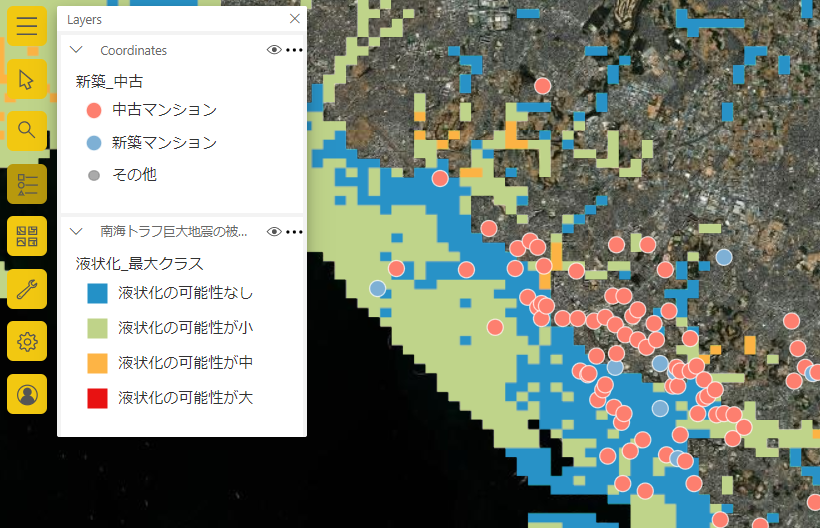Click the 新築_中古 legend heading
820x528 pixels.
(109, 82)
